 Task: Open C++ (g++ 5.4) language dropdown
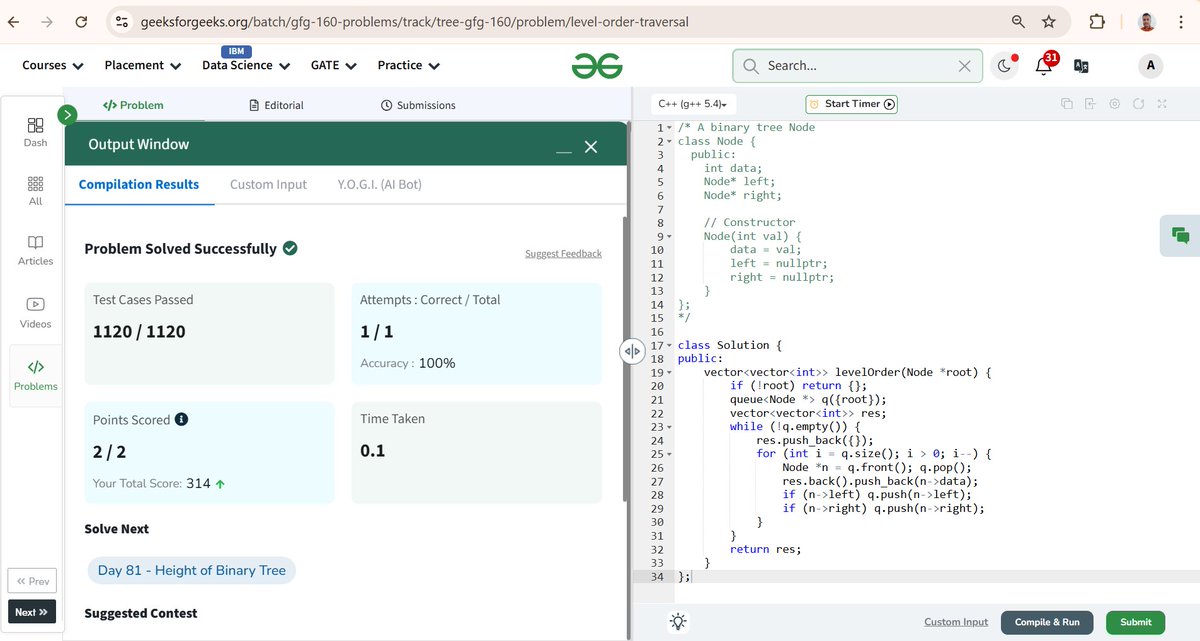(x=694, y=104)
